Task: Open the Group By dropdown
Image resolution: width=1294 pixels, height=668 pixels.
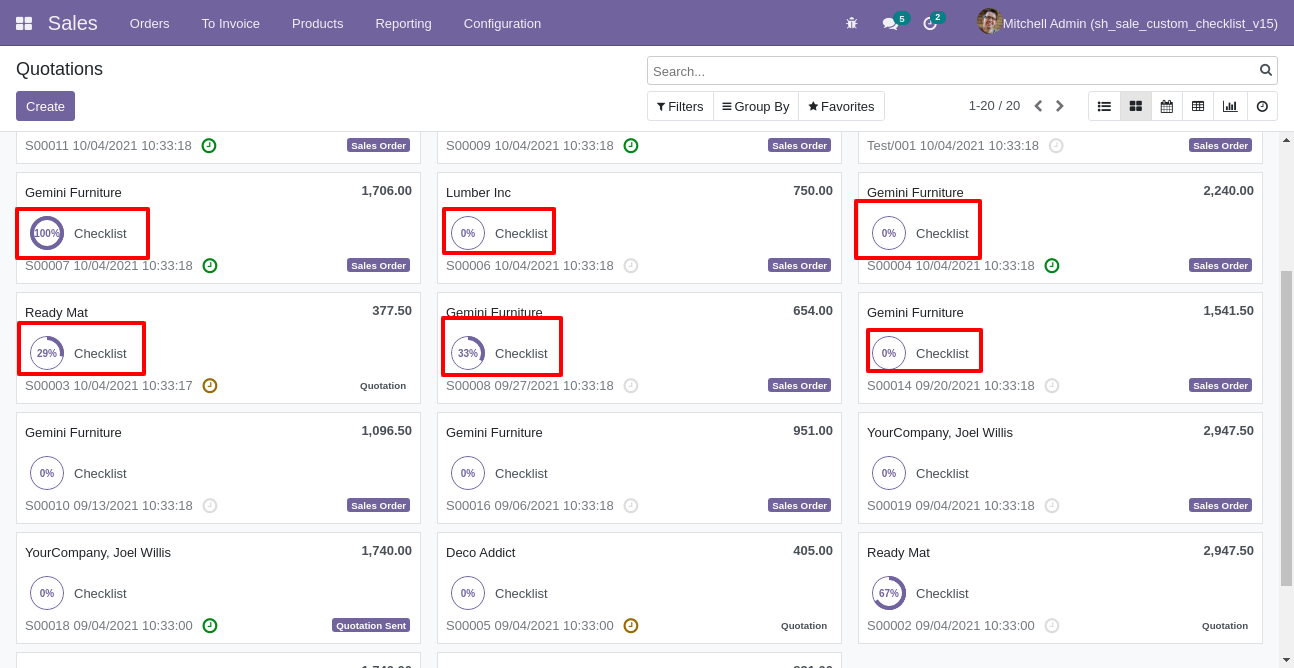Action: [756, 106]
